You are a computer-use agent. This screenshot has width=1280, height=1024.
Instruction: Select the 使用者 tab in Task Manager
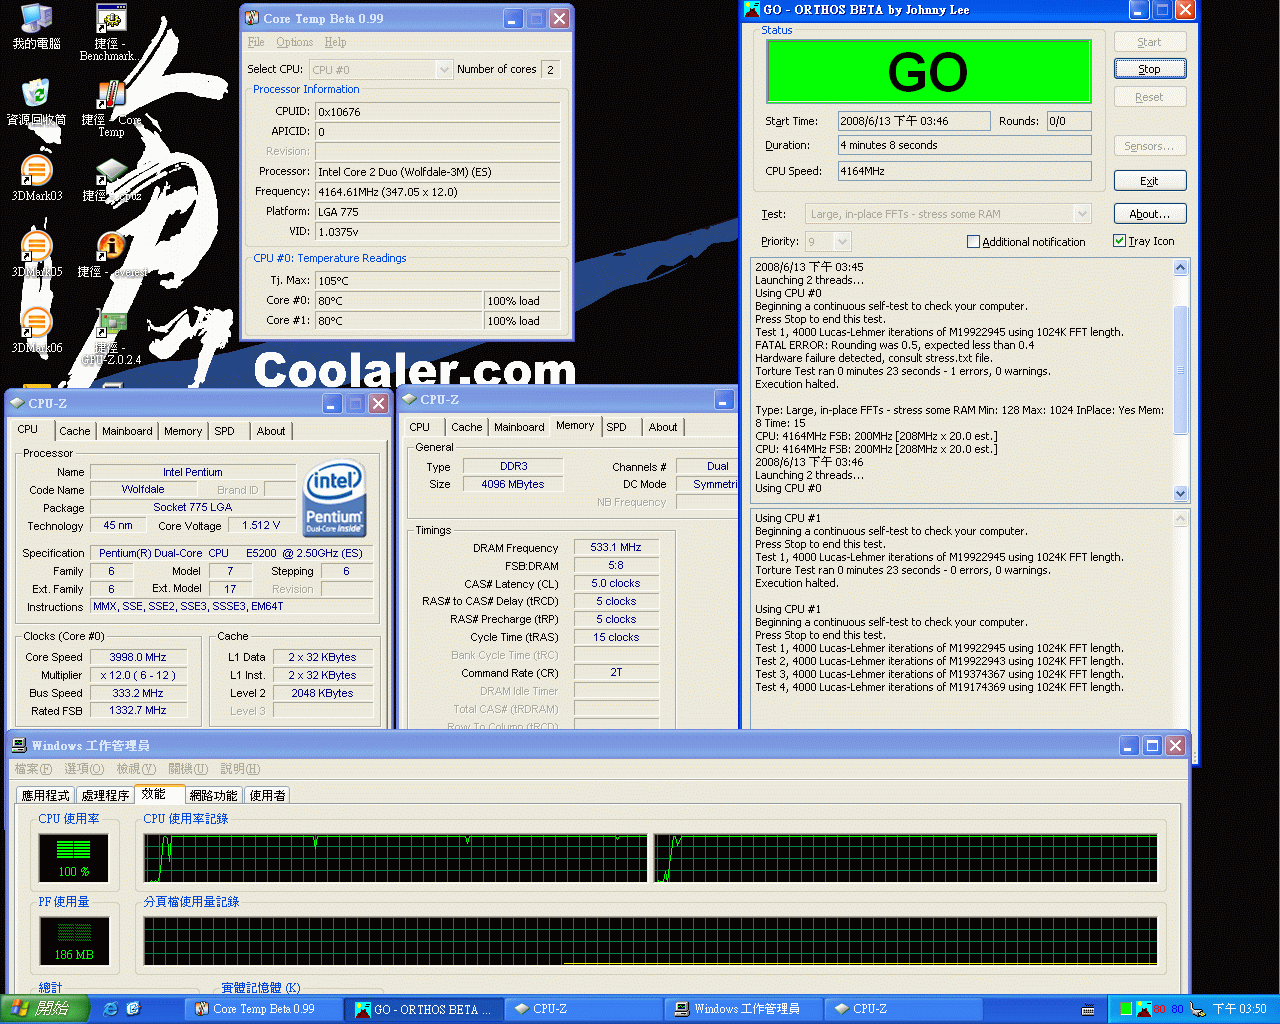[267, 795]
